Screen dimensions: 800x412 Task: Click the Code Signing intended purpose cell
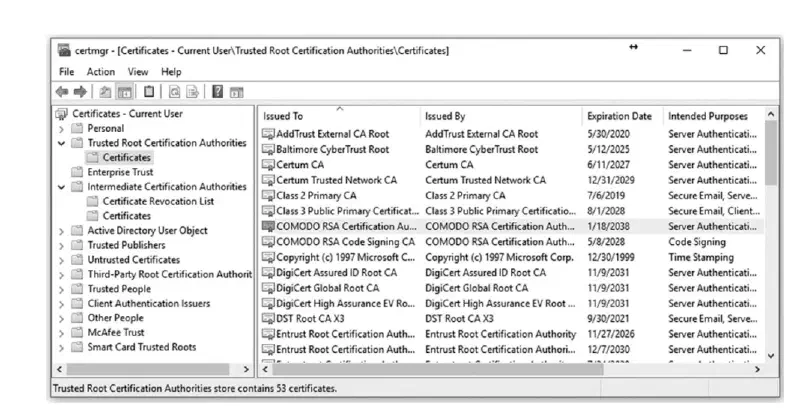[697, 242]
